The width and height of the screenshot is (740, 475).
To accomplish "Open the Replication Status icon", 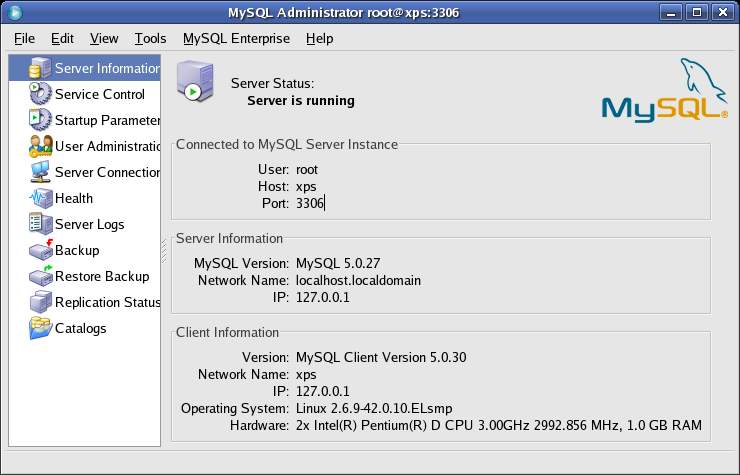I will point(40,302).
